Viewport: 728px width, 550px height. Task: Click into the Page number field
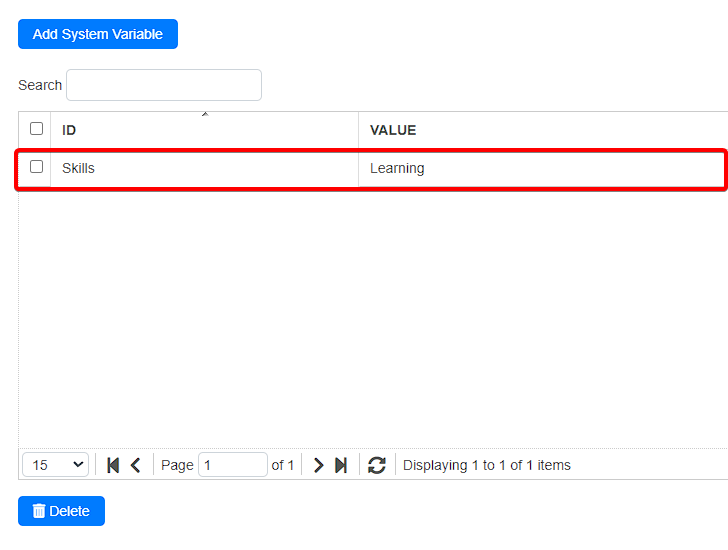point(232,465)
